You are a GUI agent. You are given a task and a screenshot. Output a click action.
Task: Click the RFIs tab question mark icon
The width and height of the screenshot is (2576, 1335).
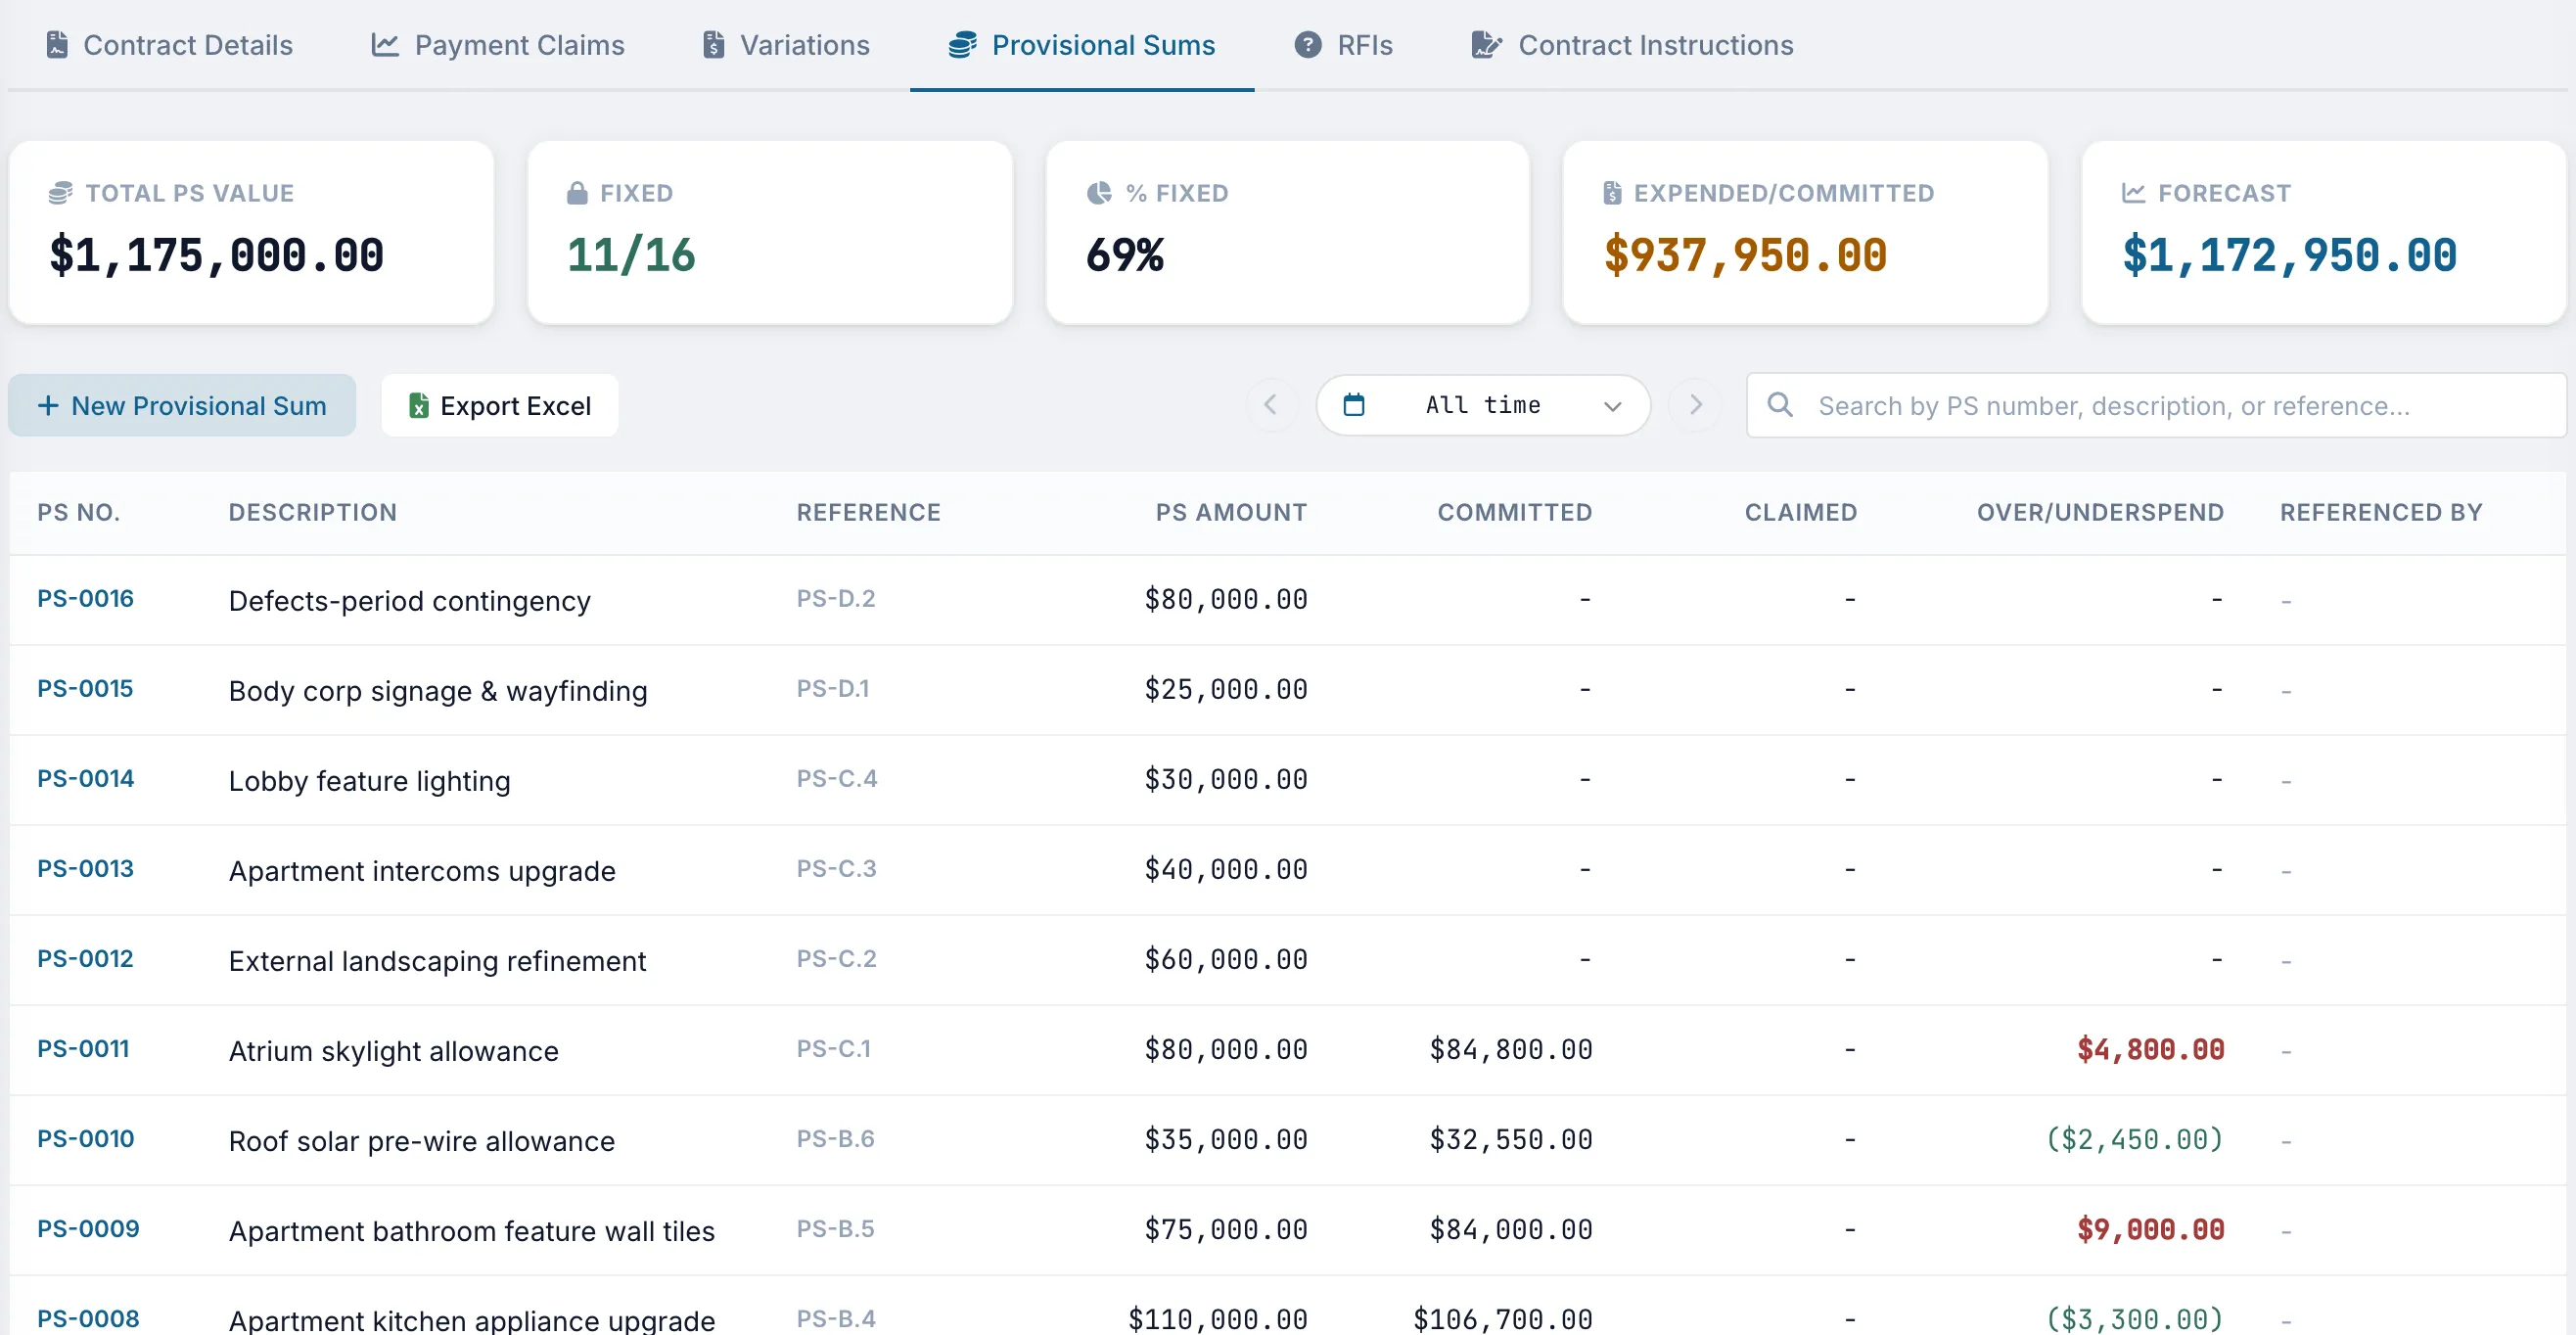pos(1307,45)
